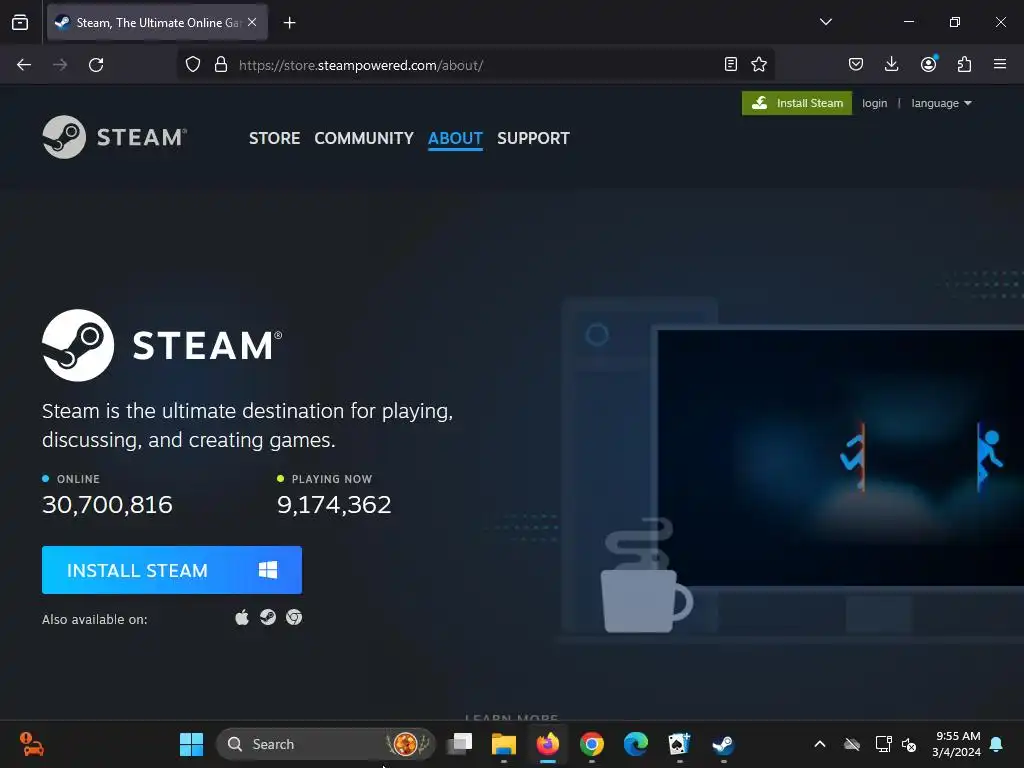This screenshot has height=768, width=1024.
Task: Open the SUPPORT menu item
Action: [x=534, y=138]
